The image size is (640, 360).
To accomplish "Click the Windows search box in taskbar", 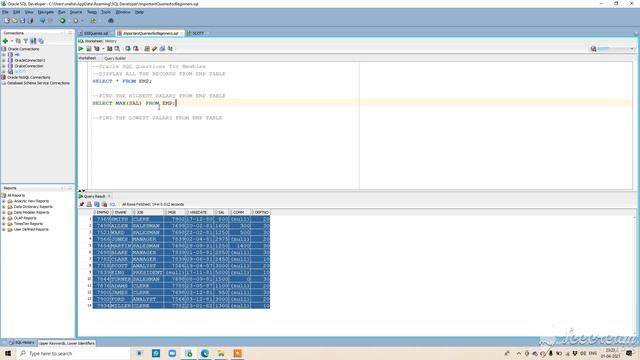I will (x=73, y=353).
